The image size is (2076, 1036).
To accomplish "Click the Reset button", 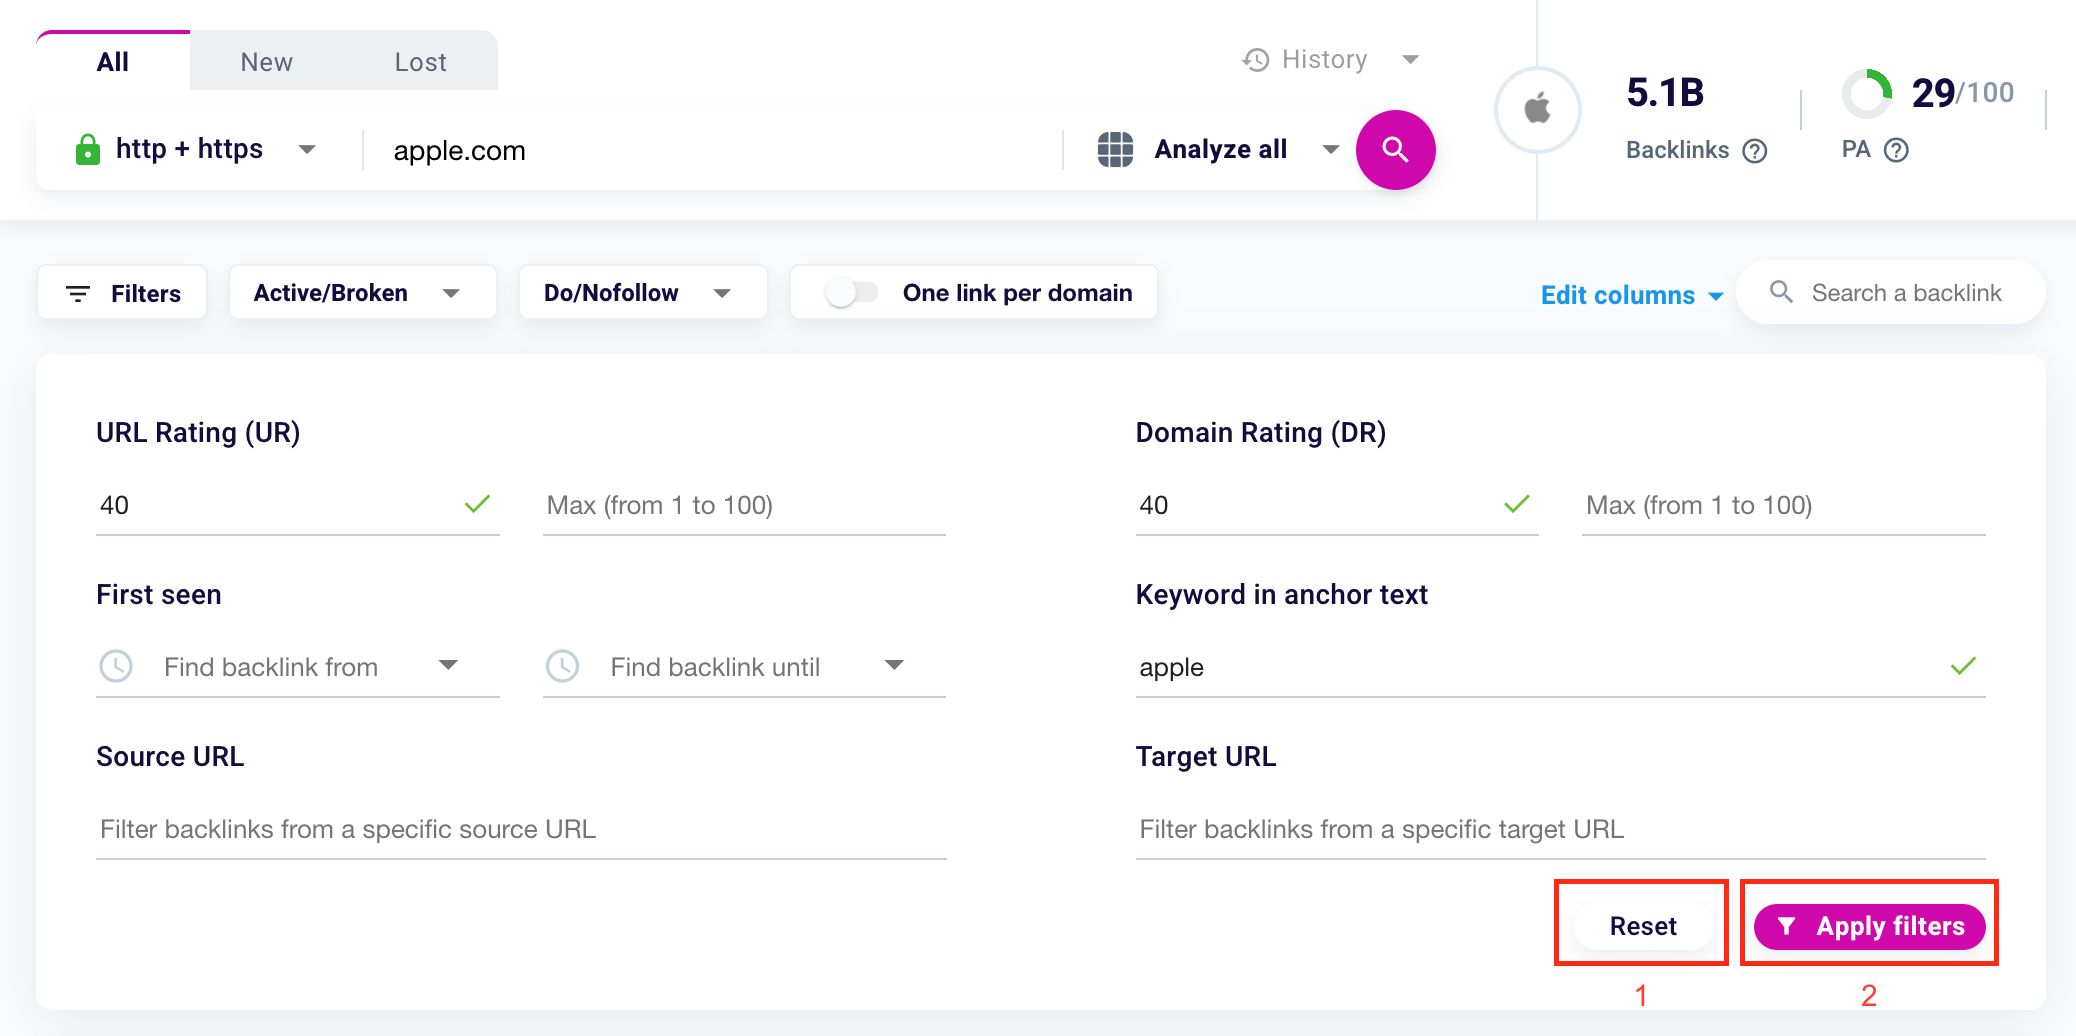I will click(1642, 926).
